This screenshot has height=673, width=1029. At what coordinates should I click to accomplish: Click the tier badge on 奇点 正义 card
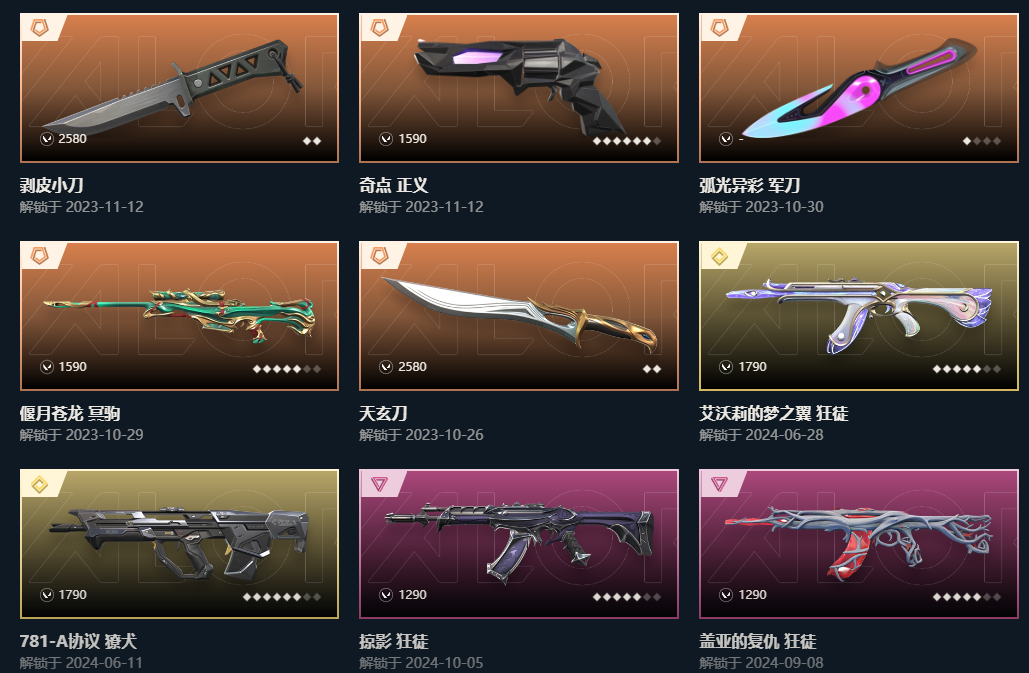coord(380,28)
